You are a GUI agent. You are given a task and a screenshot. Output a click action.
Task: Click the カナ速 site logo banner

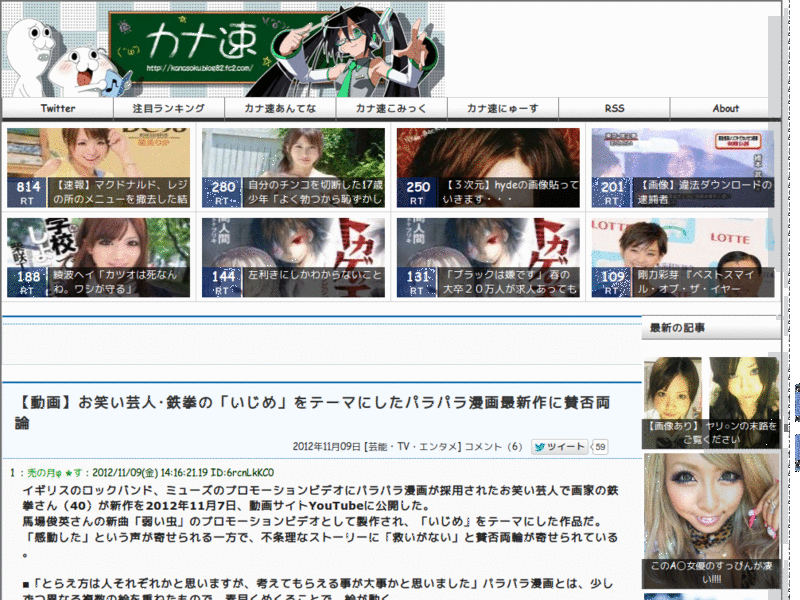coord(223,49)
